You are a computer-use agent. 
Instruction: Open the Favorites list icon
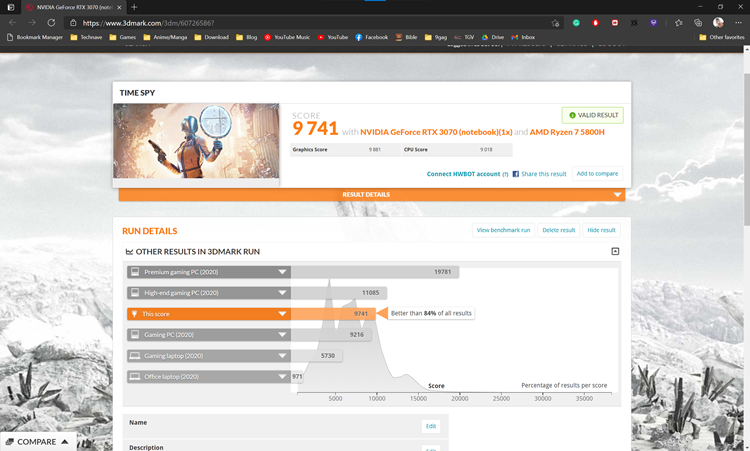(679, 22)
